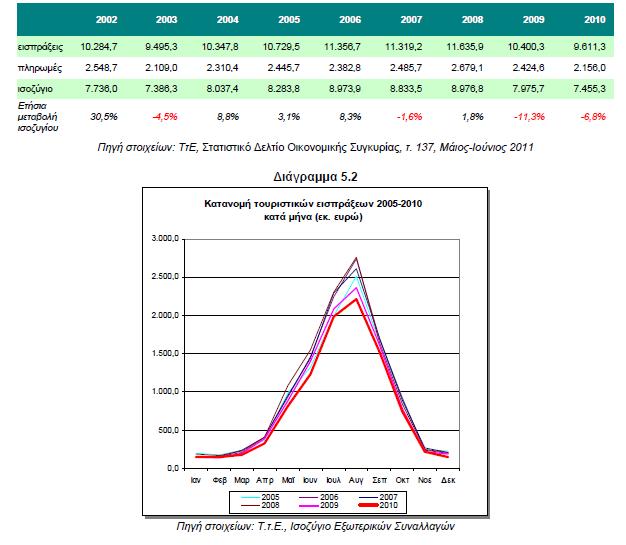Click the 2010 legend entry
The image size is (626, 545).
pos(378,505)
